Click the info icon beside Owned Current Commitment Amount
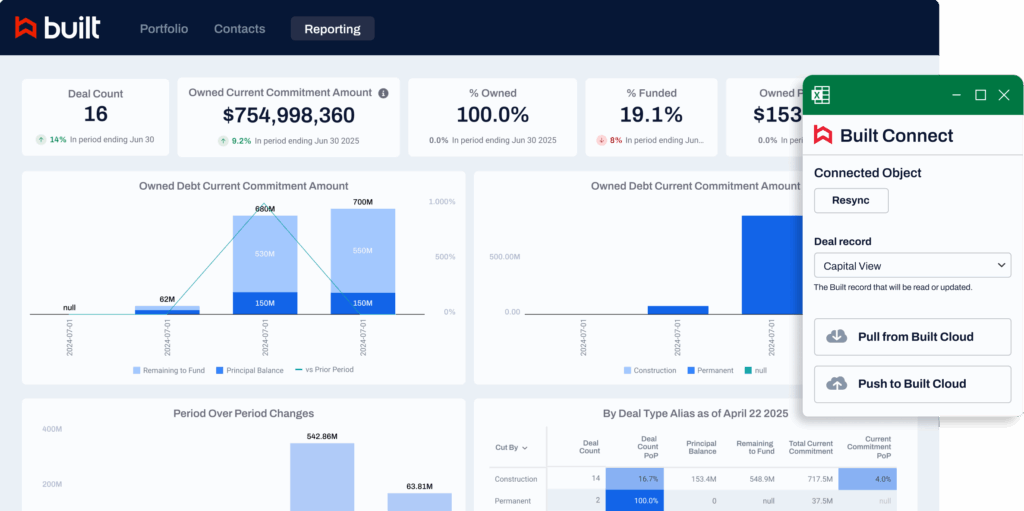This screenshot has width=1024, height=511. [383, 93]
